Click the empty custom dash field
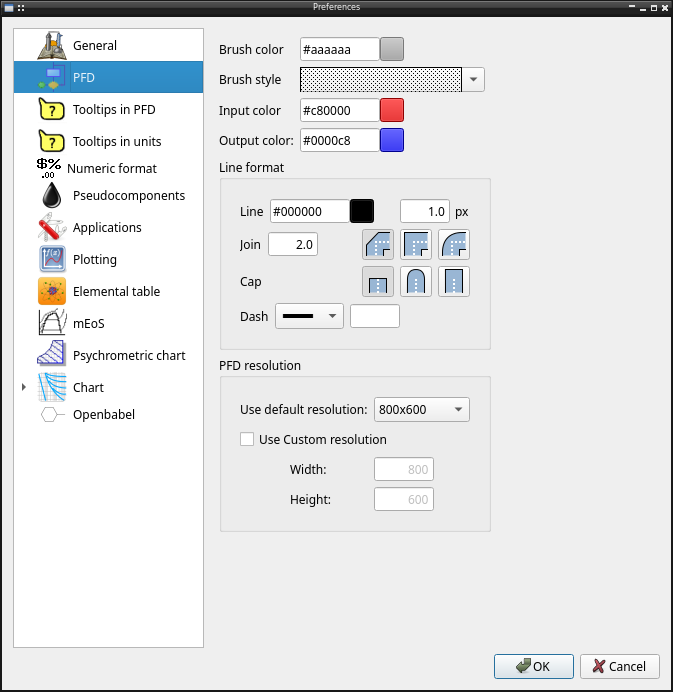Viewport: 673px width, 692px height. point(375,316)
